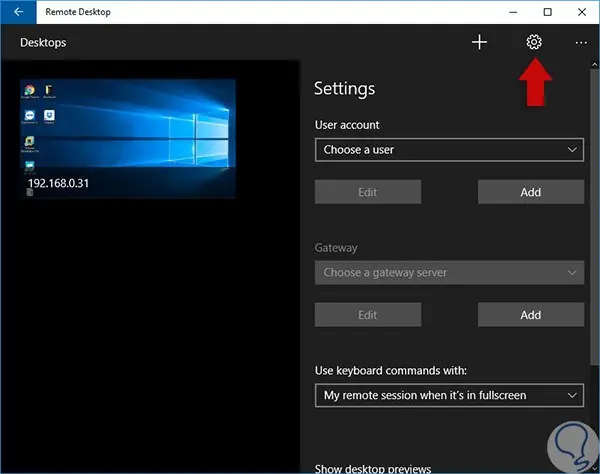600x474 pixels.
Task: Open the 192.168.0.31 desktop thumbnail
Action: pyautogui.click(x=127, y=139)
